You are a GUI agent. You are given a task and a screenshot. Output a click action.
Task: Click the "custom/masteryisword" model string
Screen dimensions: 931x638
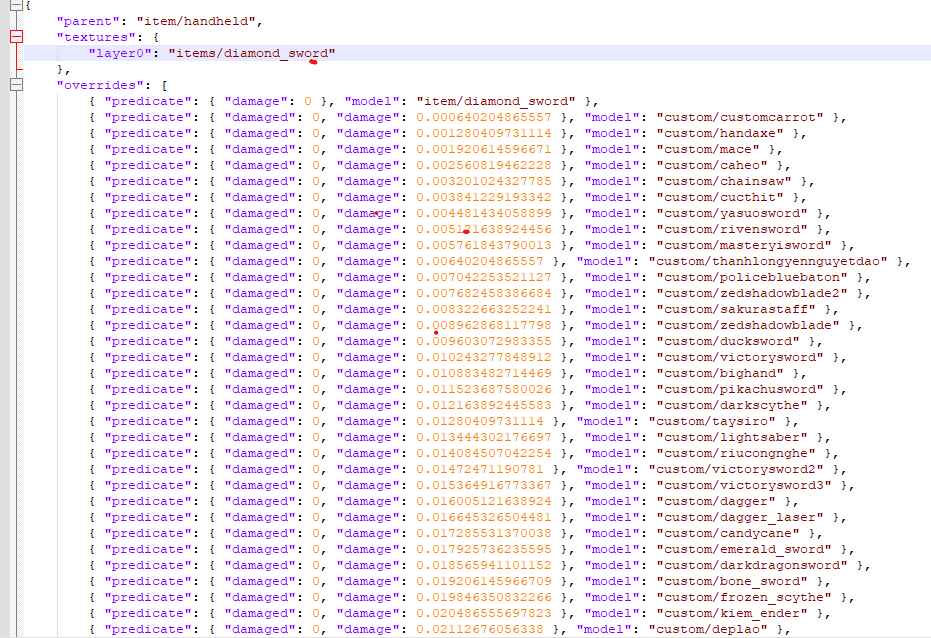[744, 246]
